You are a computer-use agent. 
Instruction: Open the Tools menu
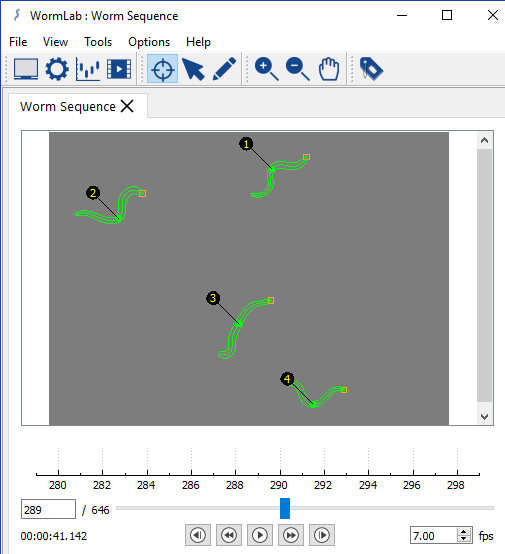[98, 42]
